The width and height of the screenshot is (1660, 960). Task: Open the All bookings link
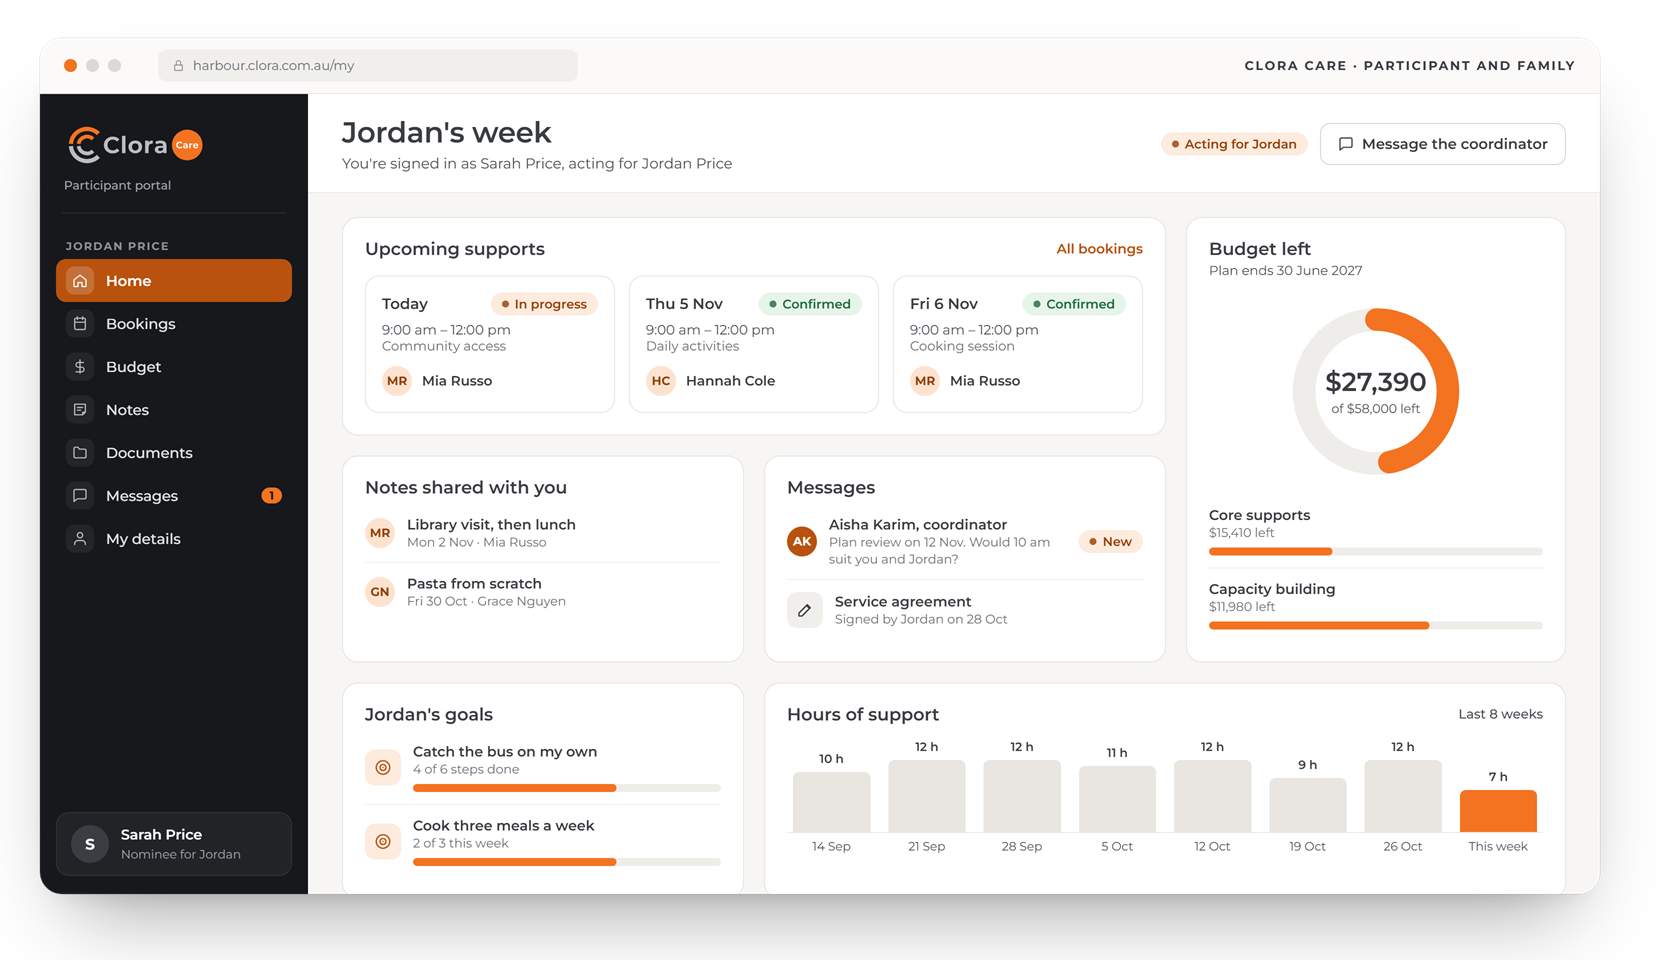1099,249
